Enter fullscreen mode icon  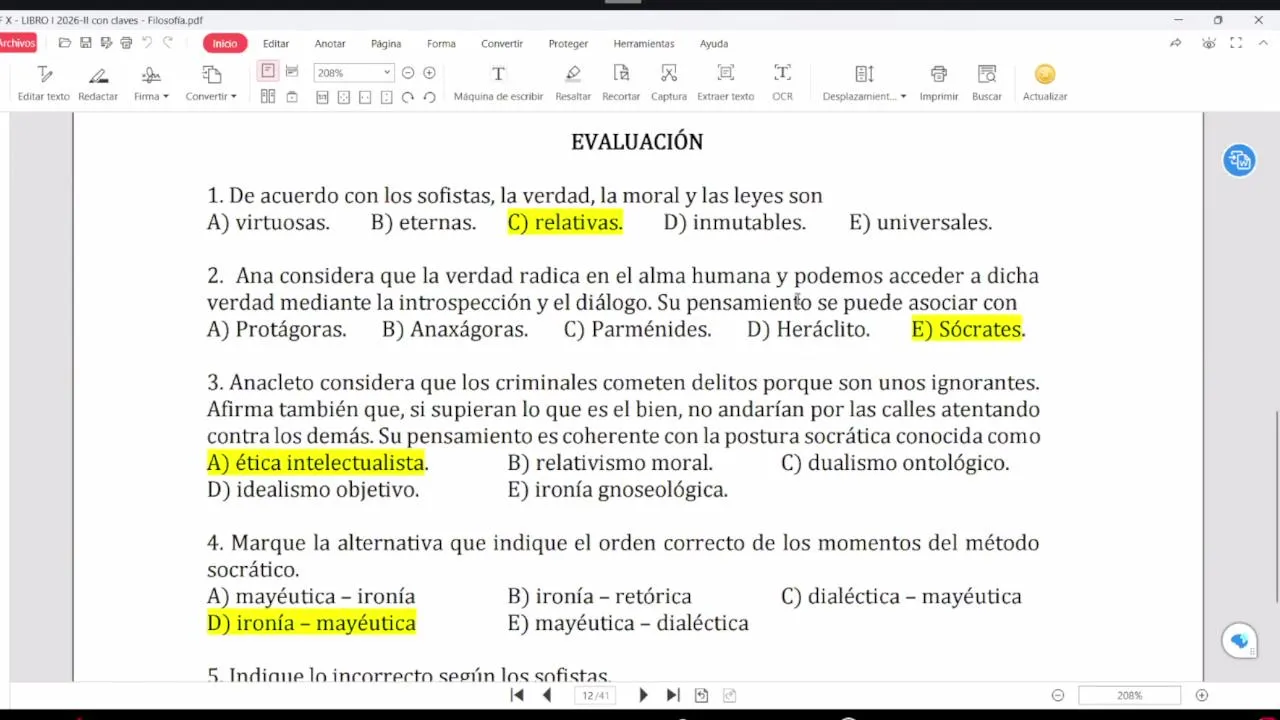1236,43
